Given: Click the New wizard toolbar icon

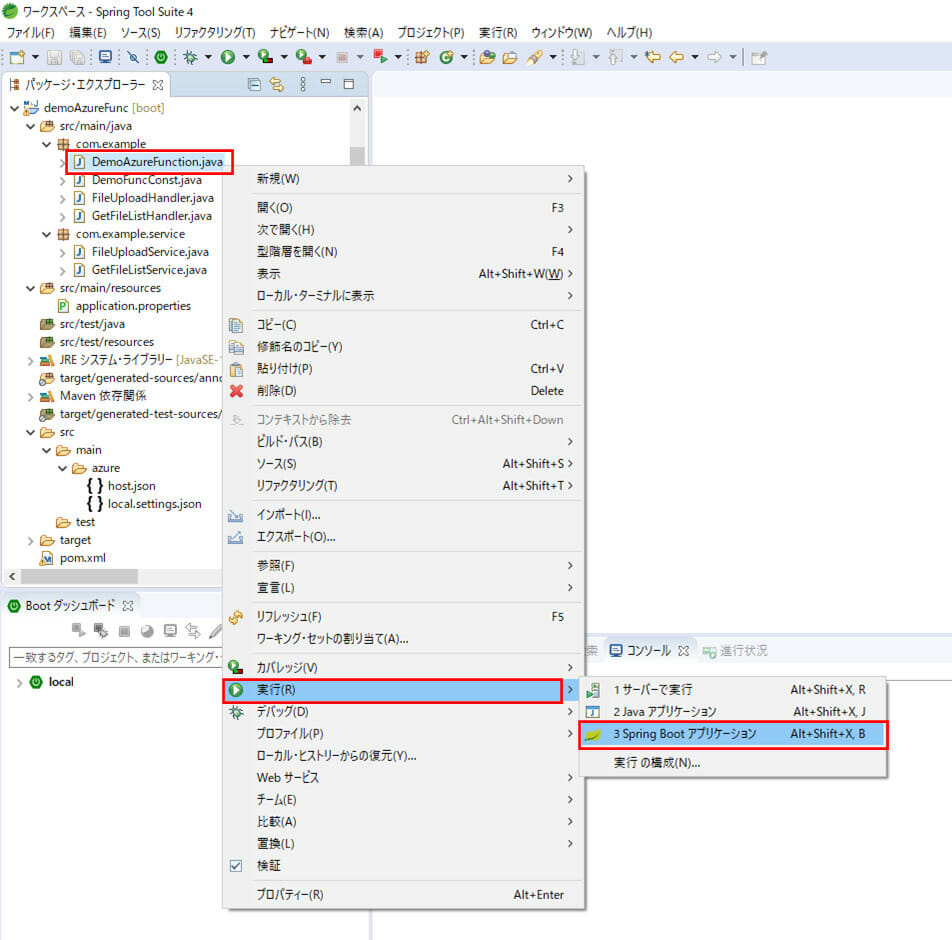Looking at the screenshot, I should [17, 57].
